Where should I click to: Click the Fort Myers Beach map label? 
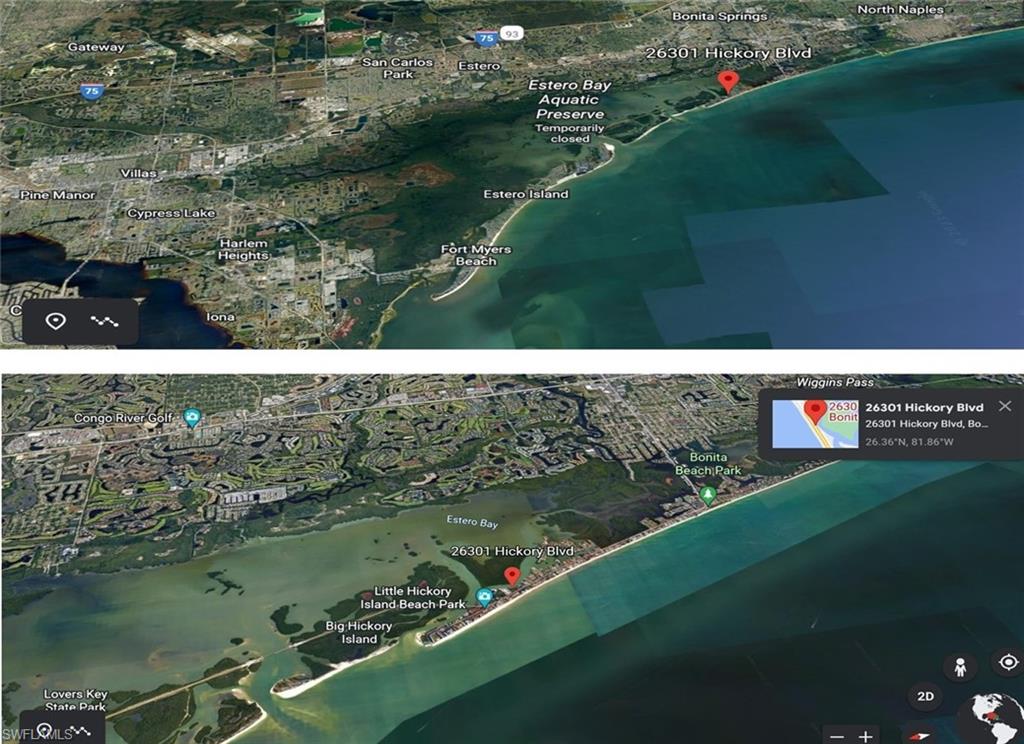point(476,255)
